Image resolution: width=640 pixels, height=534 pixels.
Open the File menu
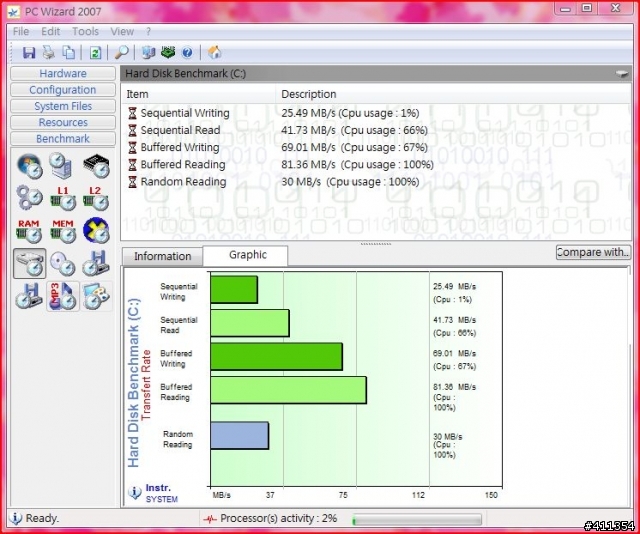[21, 31]
